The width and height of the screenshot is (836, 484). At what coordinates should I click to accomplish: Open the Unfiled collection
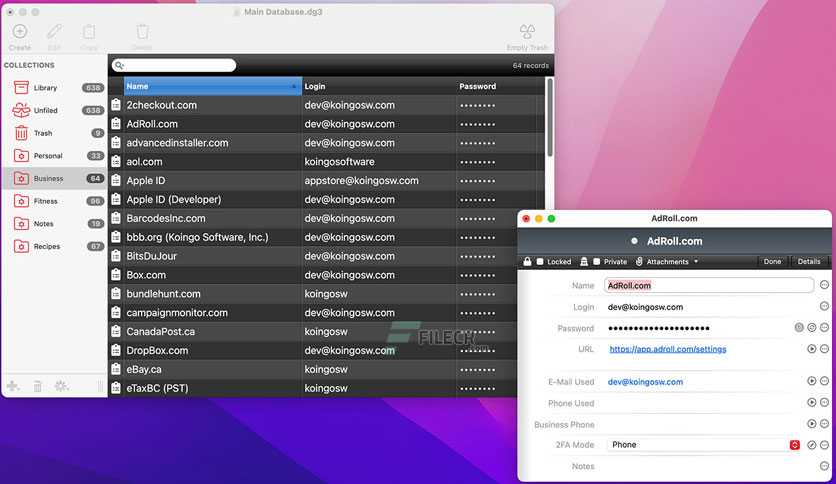(54, 110)
